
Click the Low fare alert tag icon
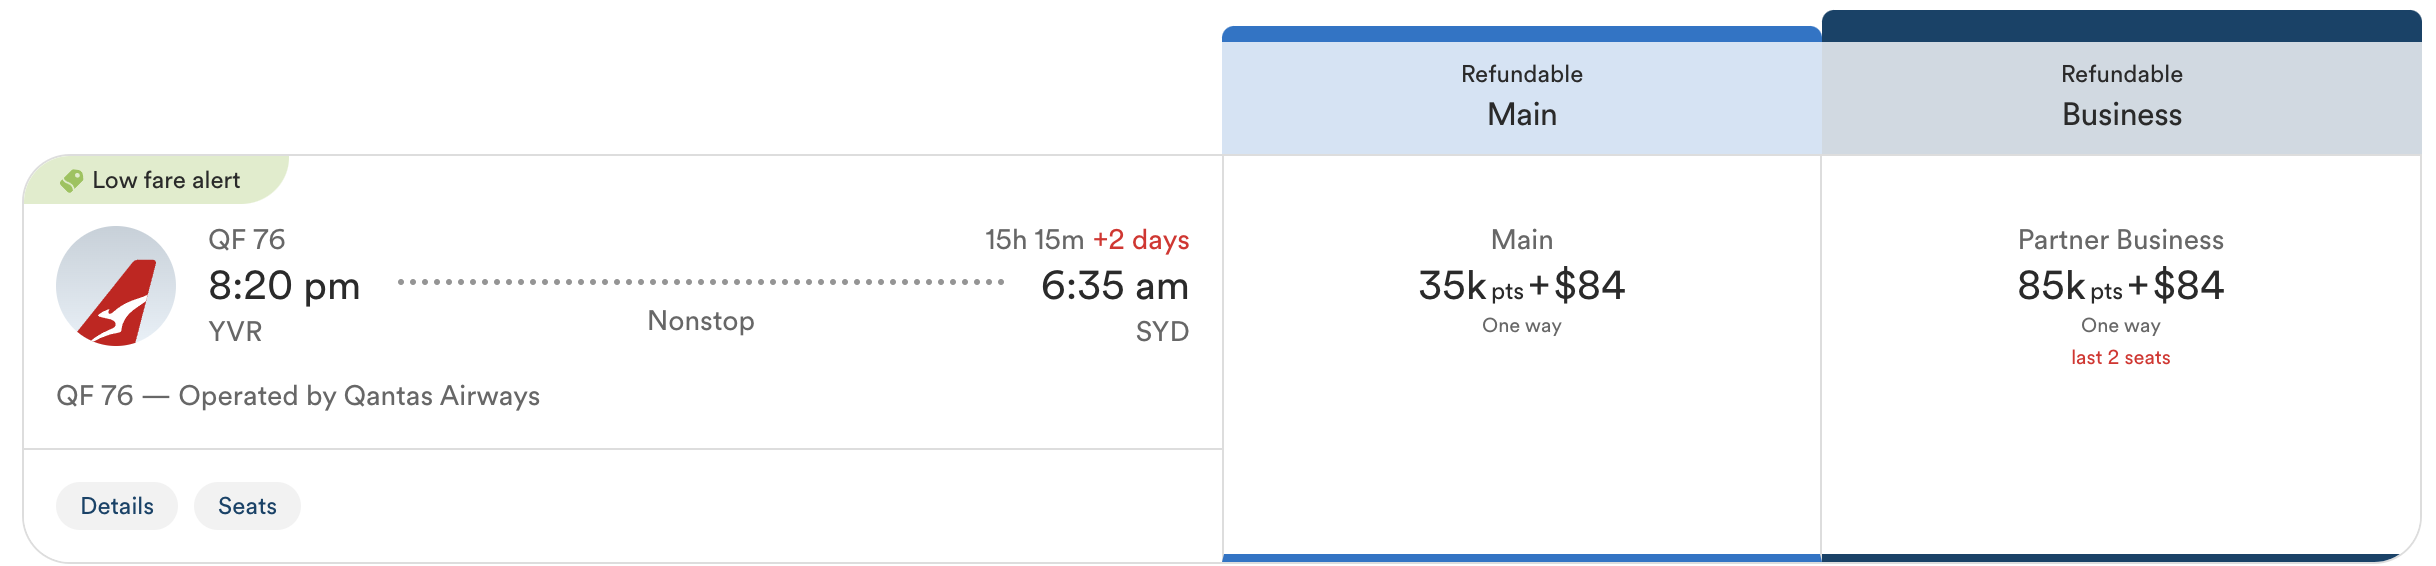71,181
